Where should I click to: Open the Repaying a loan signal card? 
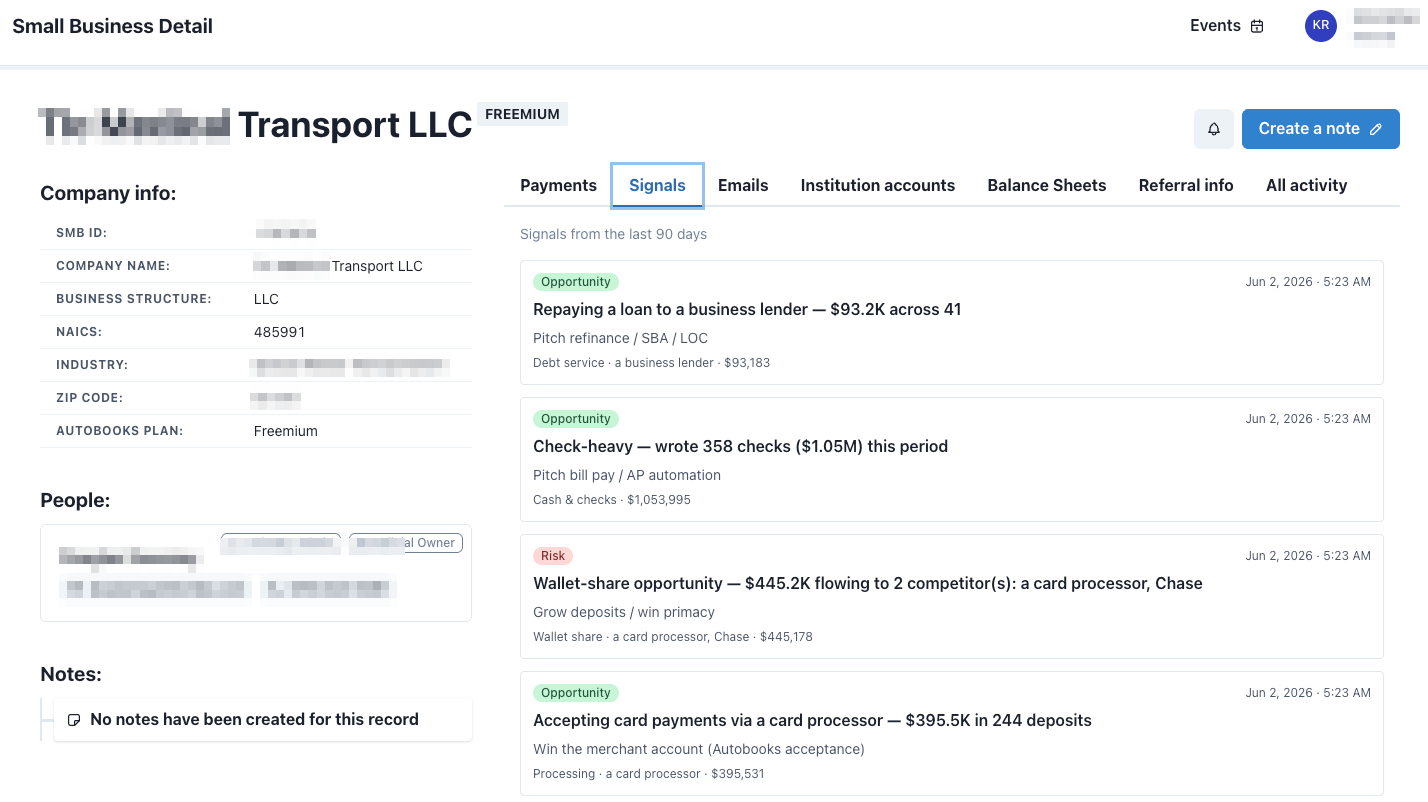pyautogui.click(x=951, y=322)
